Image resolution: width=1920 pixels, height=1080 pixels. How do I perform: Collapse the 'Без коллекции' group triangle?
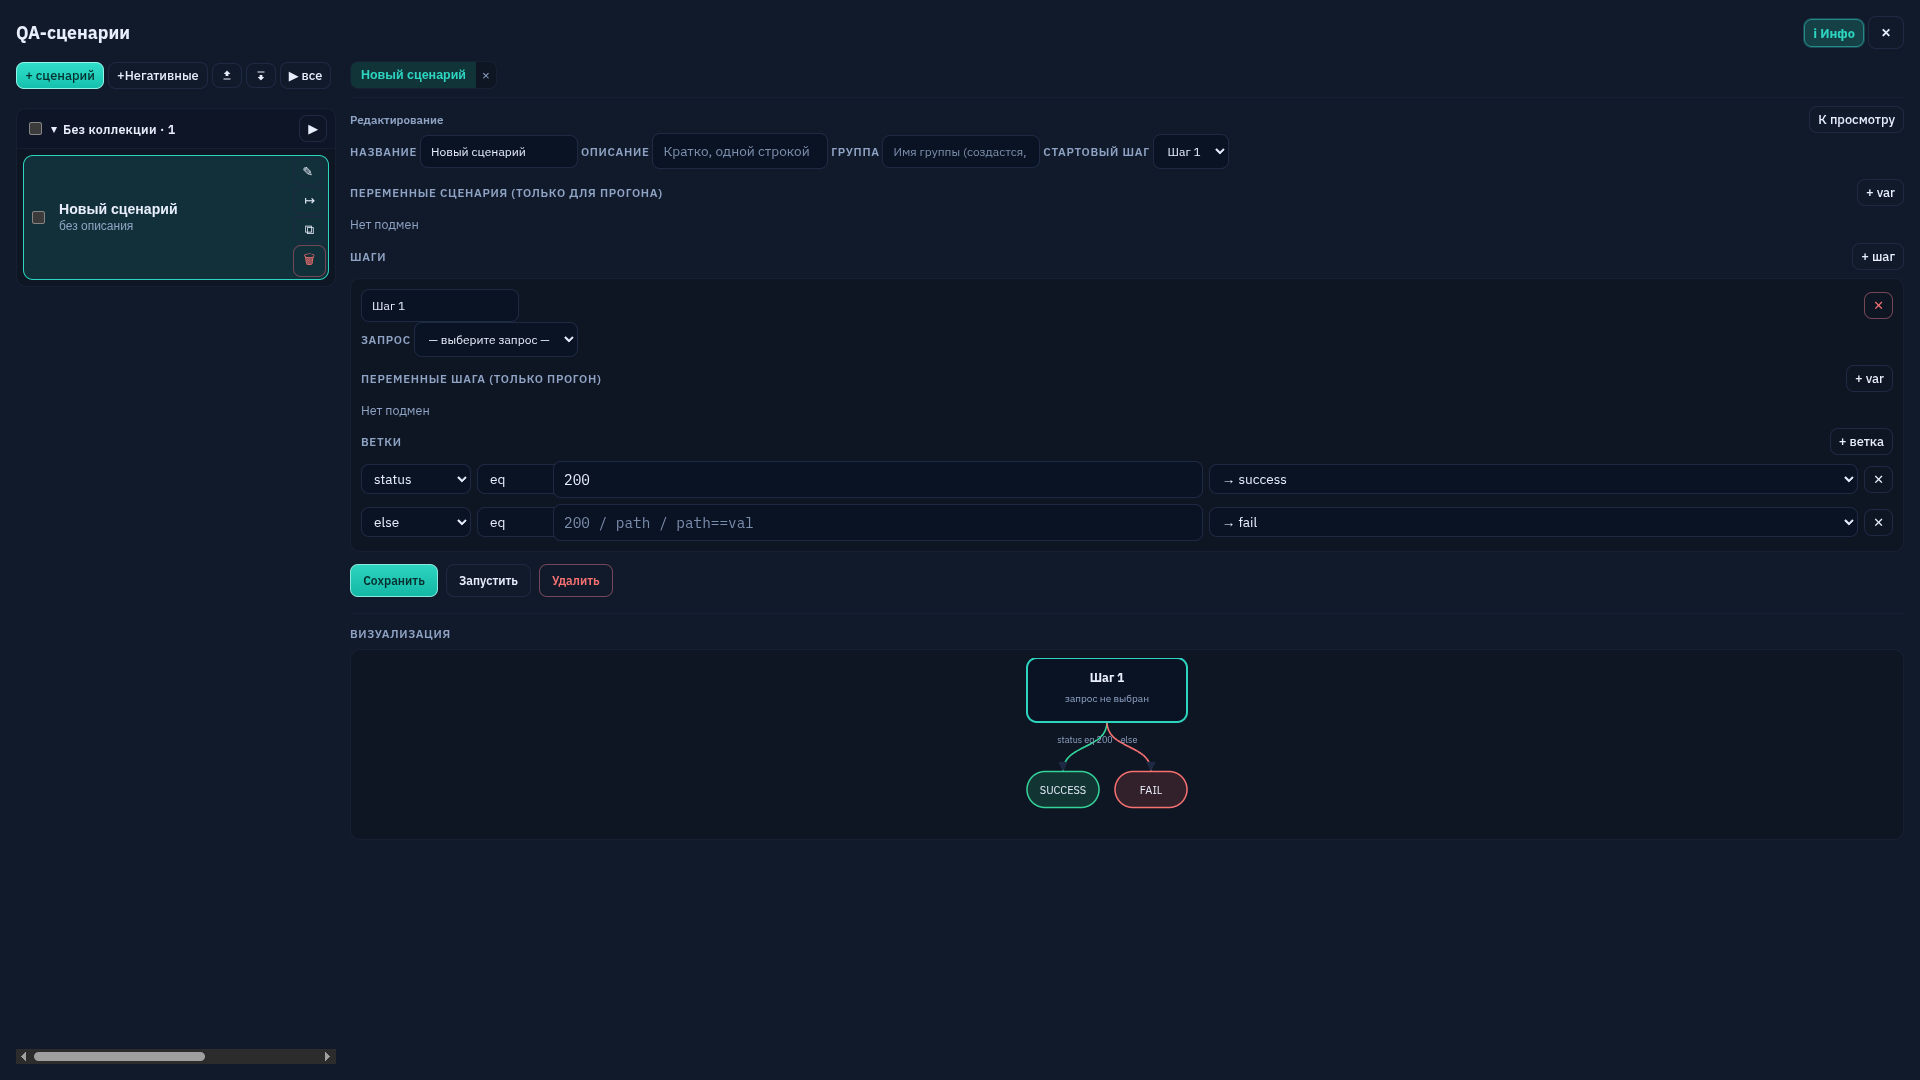pos(54,130)
